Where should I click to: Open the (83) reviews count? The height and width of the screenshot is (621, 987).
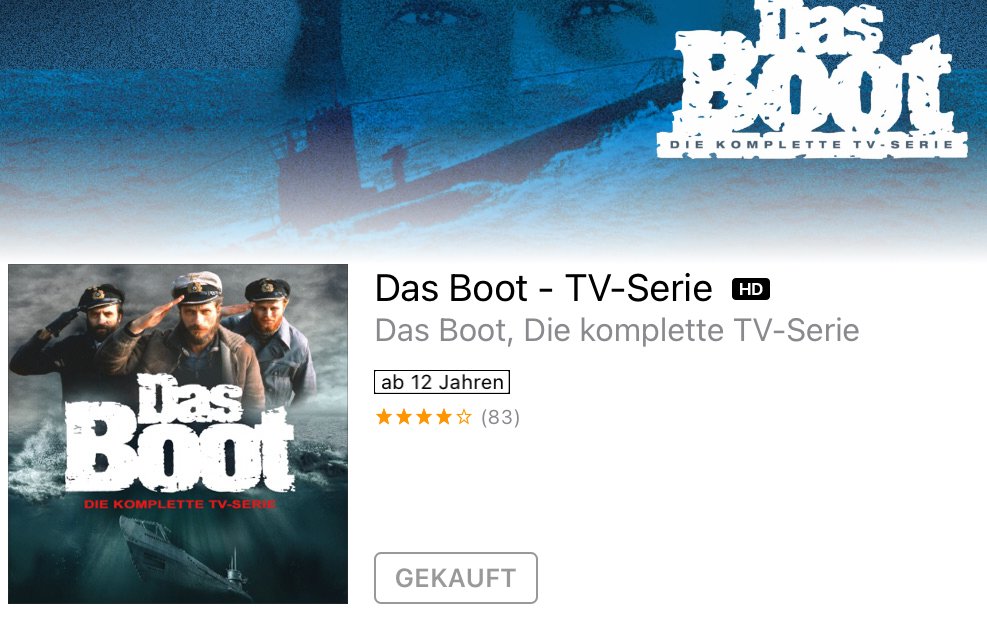tap(500, 417)
